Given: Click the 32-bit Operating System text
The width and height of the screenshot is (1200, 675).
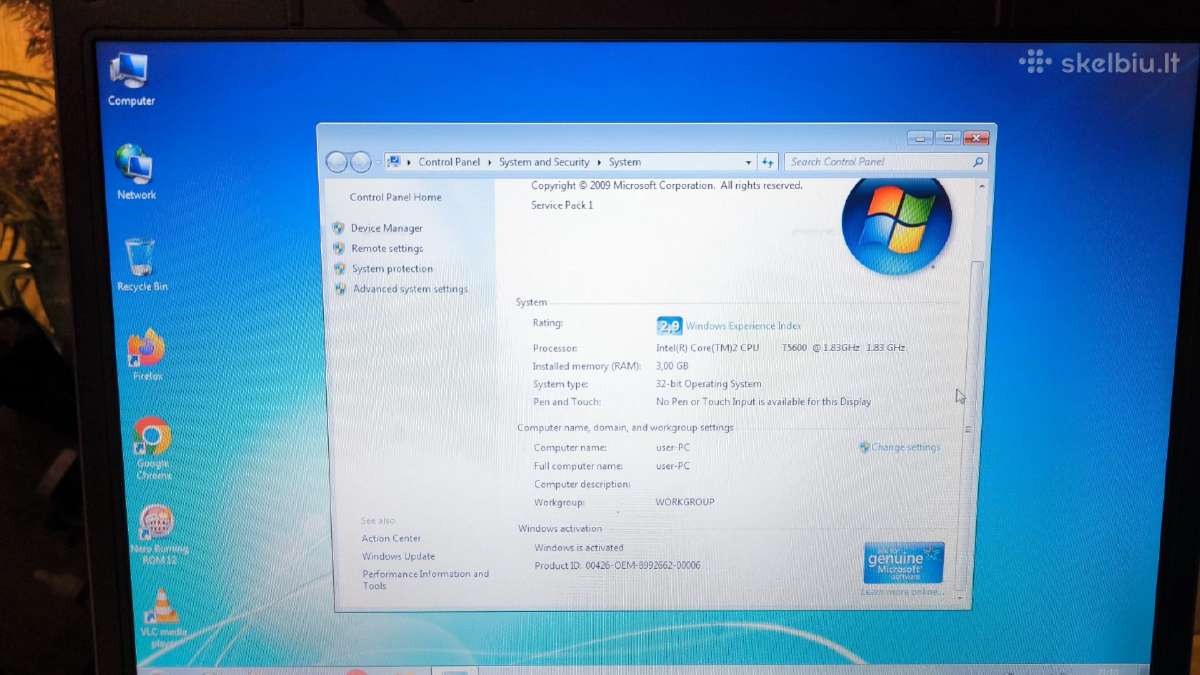Looking at the screenshot, I should (708, 384).
